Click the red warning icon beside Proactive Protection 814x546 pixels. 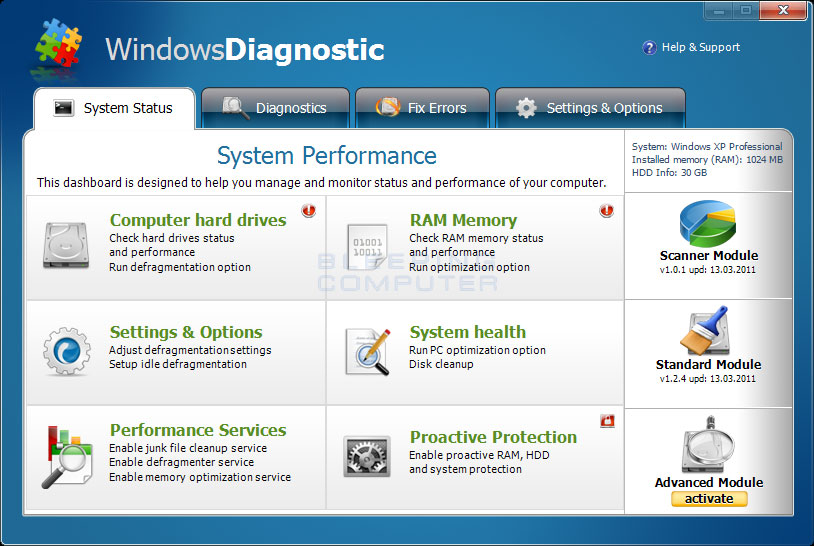(607, 421)
